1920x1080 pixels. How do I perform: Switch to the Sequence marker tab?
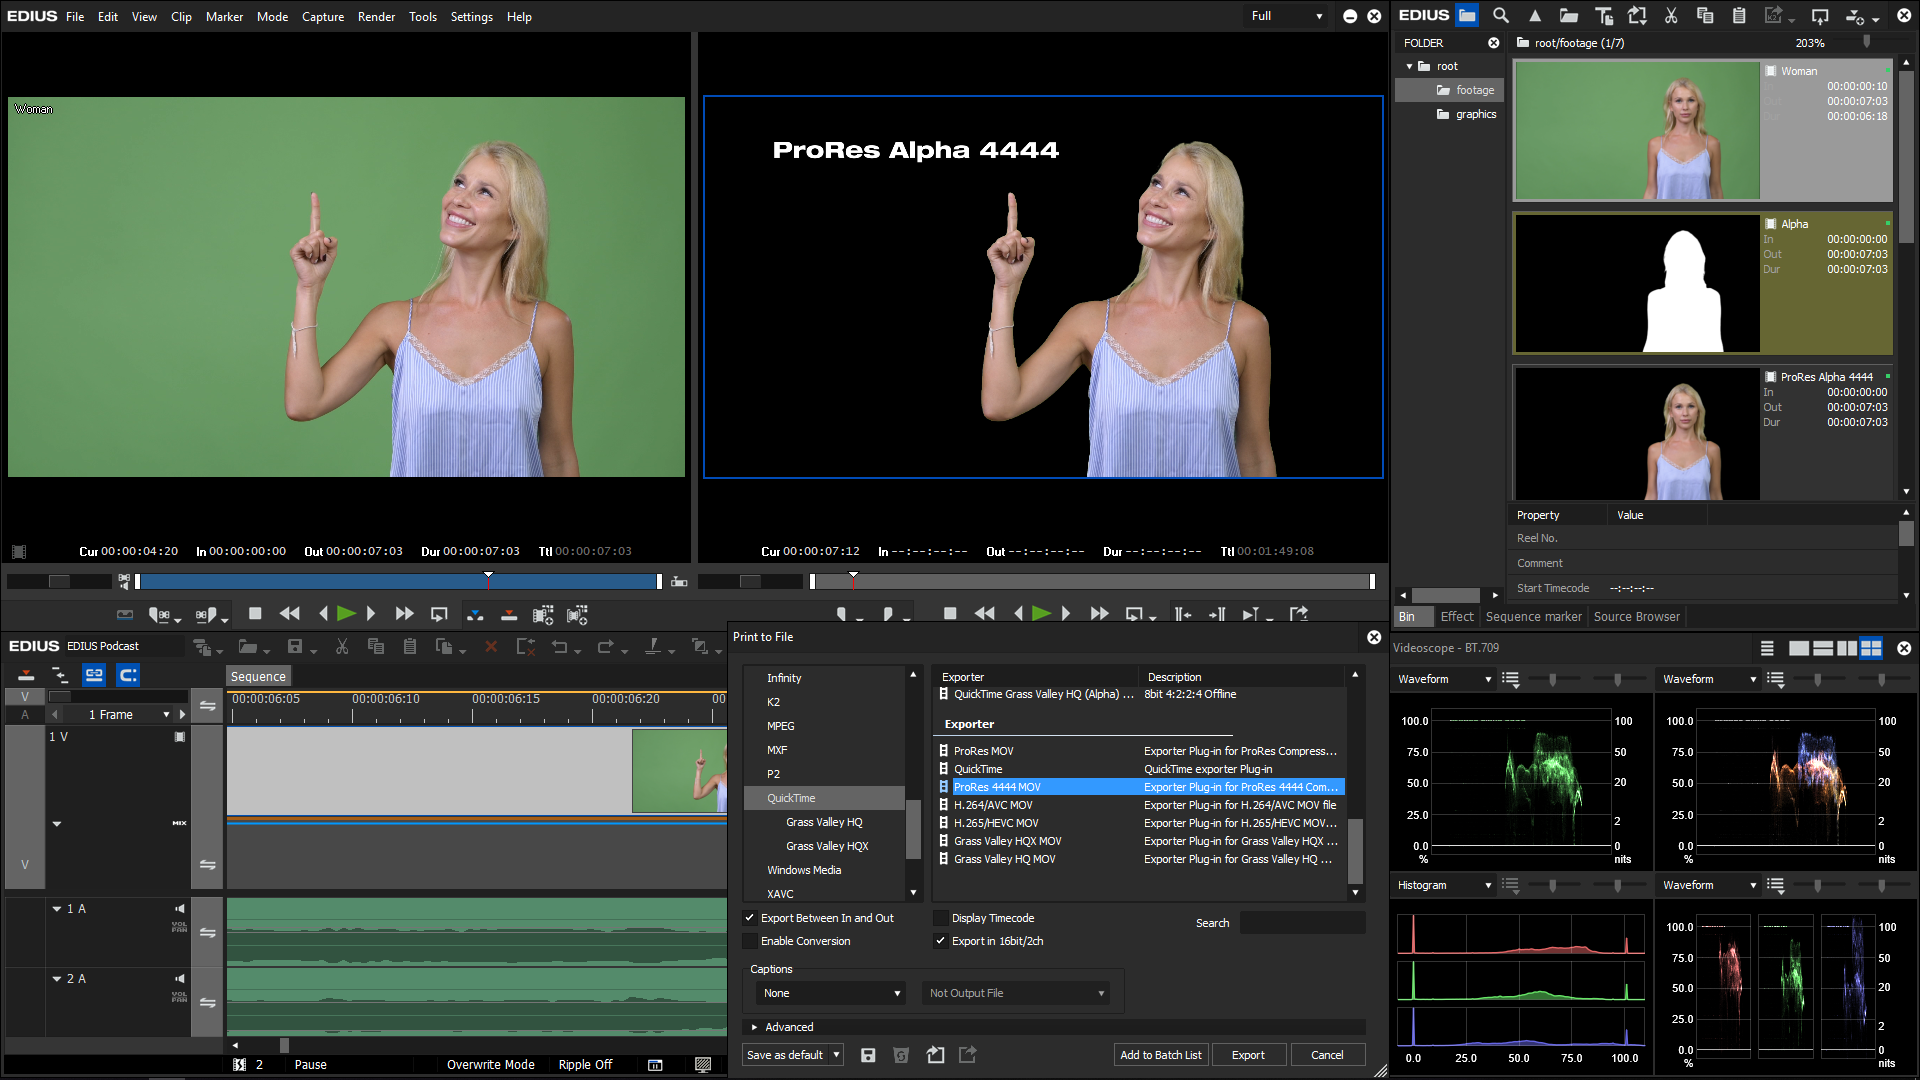pyautogui.click(x=1533, y=616)
